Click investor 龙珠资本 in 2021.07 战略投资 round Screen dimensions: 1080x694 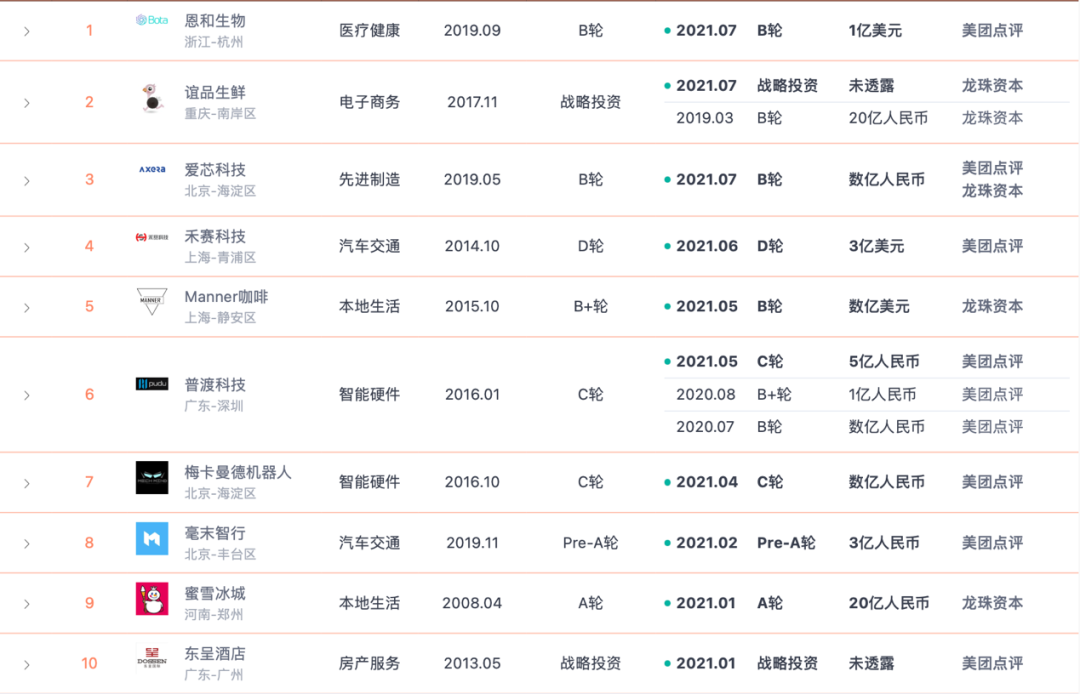click(x=993, y=85)
